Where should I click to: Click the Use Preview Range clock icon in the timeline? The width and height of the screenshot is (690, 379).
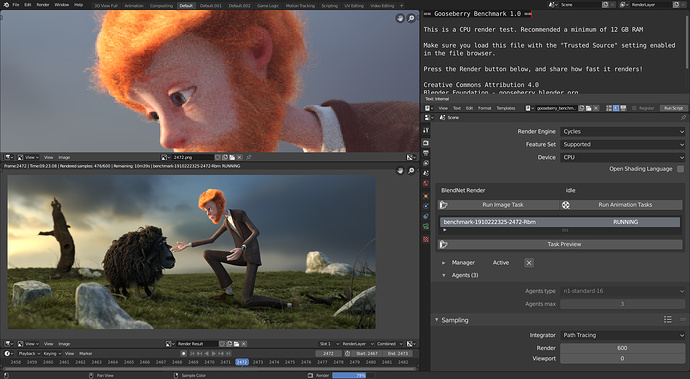pos(347,353)
